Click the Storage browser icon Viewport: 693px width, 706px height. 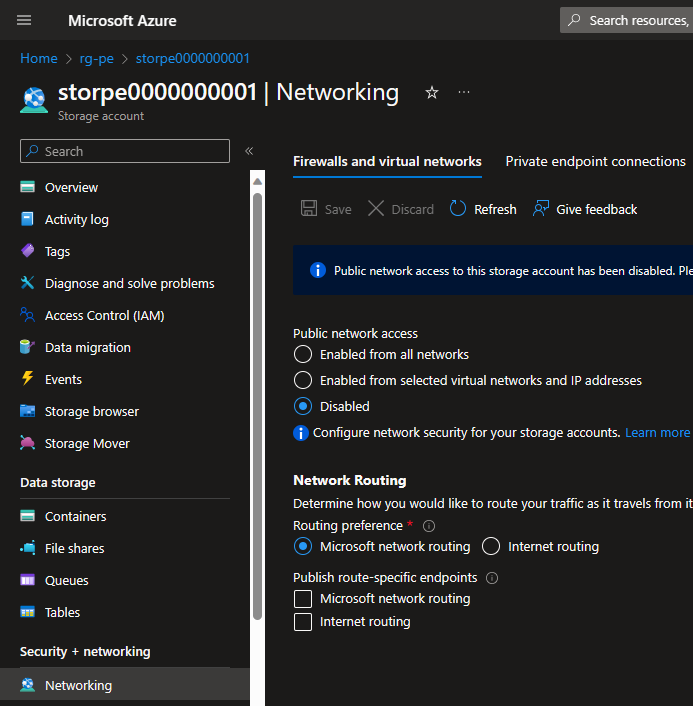tap(27, 411)
